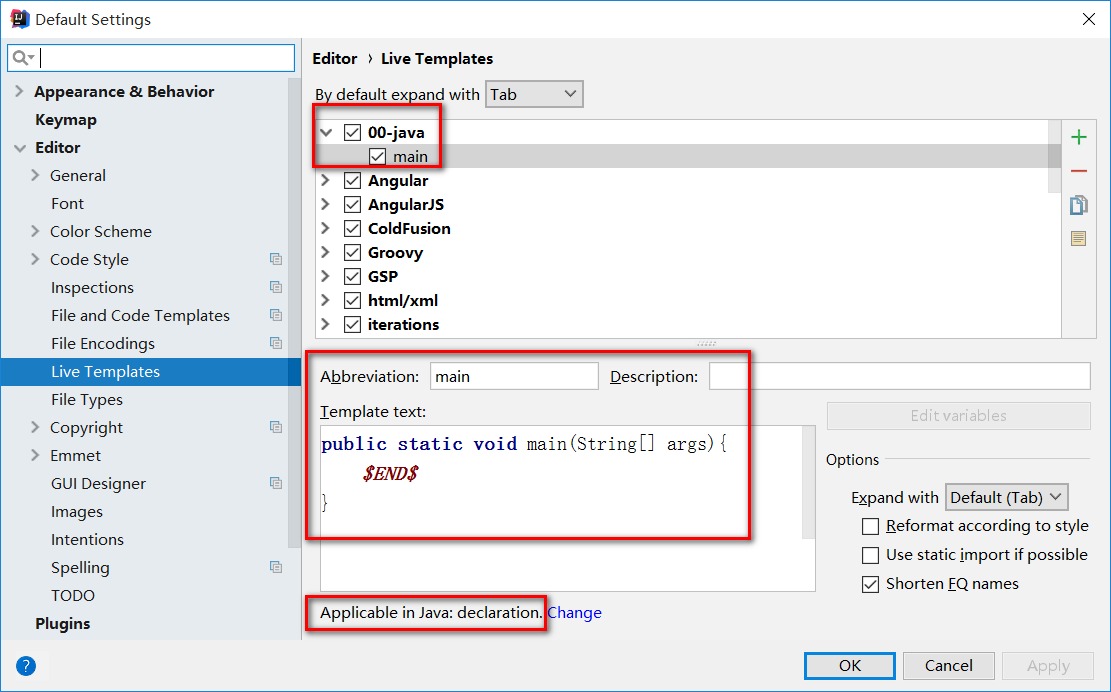1111x692 pixels.
Task: Close the Default Settings dialog
Action: pos(1089,19)
